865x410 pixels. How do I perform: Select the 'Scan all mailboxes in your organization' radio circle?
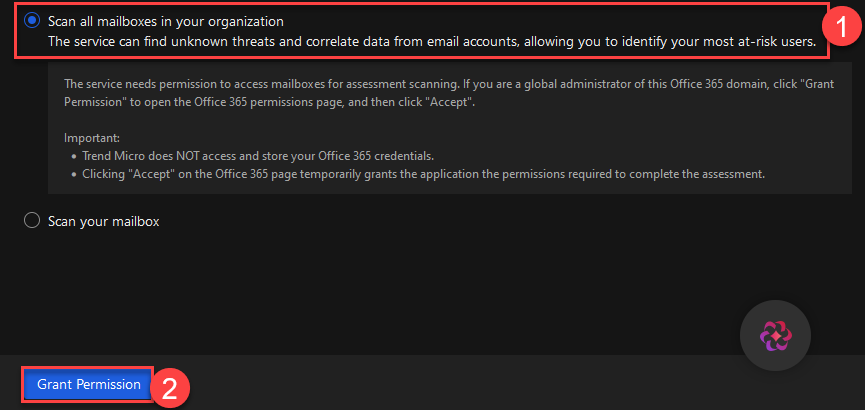[x=32, y=20]
